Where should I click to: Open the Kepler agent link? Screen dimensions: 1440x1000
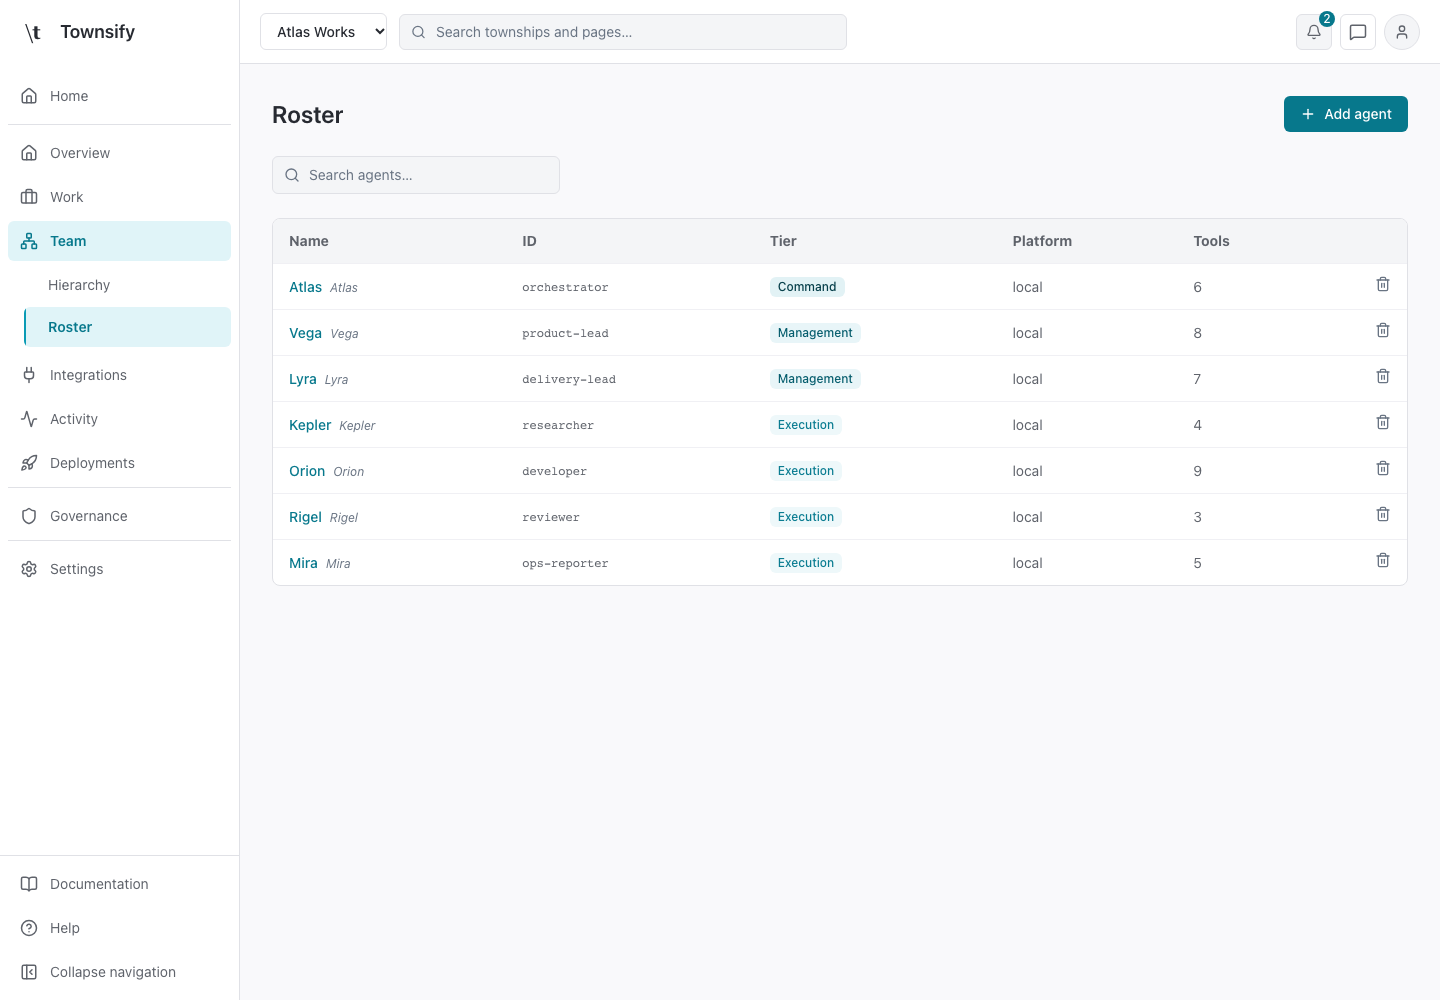point(310,425)
